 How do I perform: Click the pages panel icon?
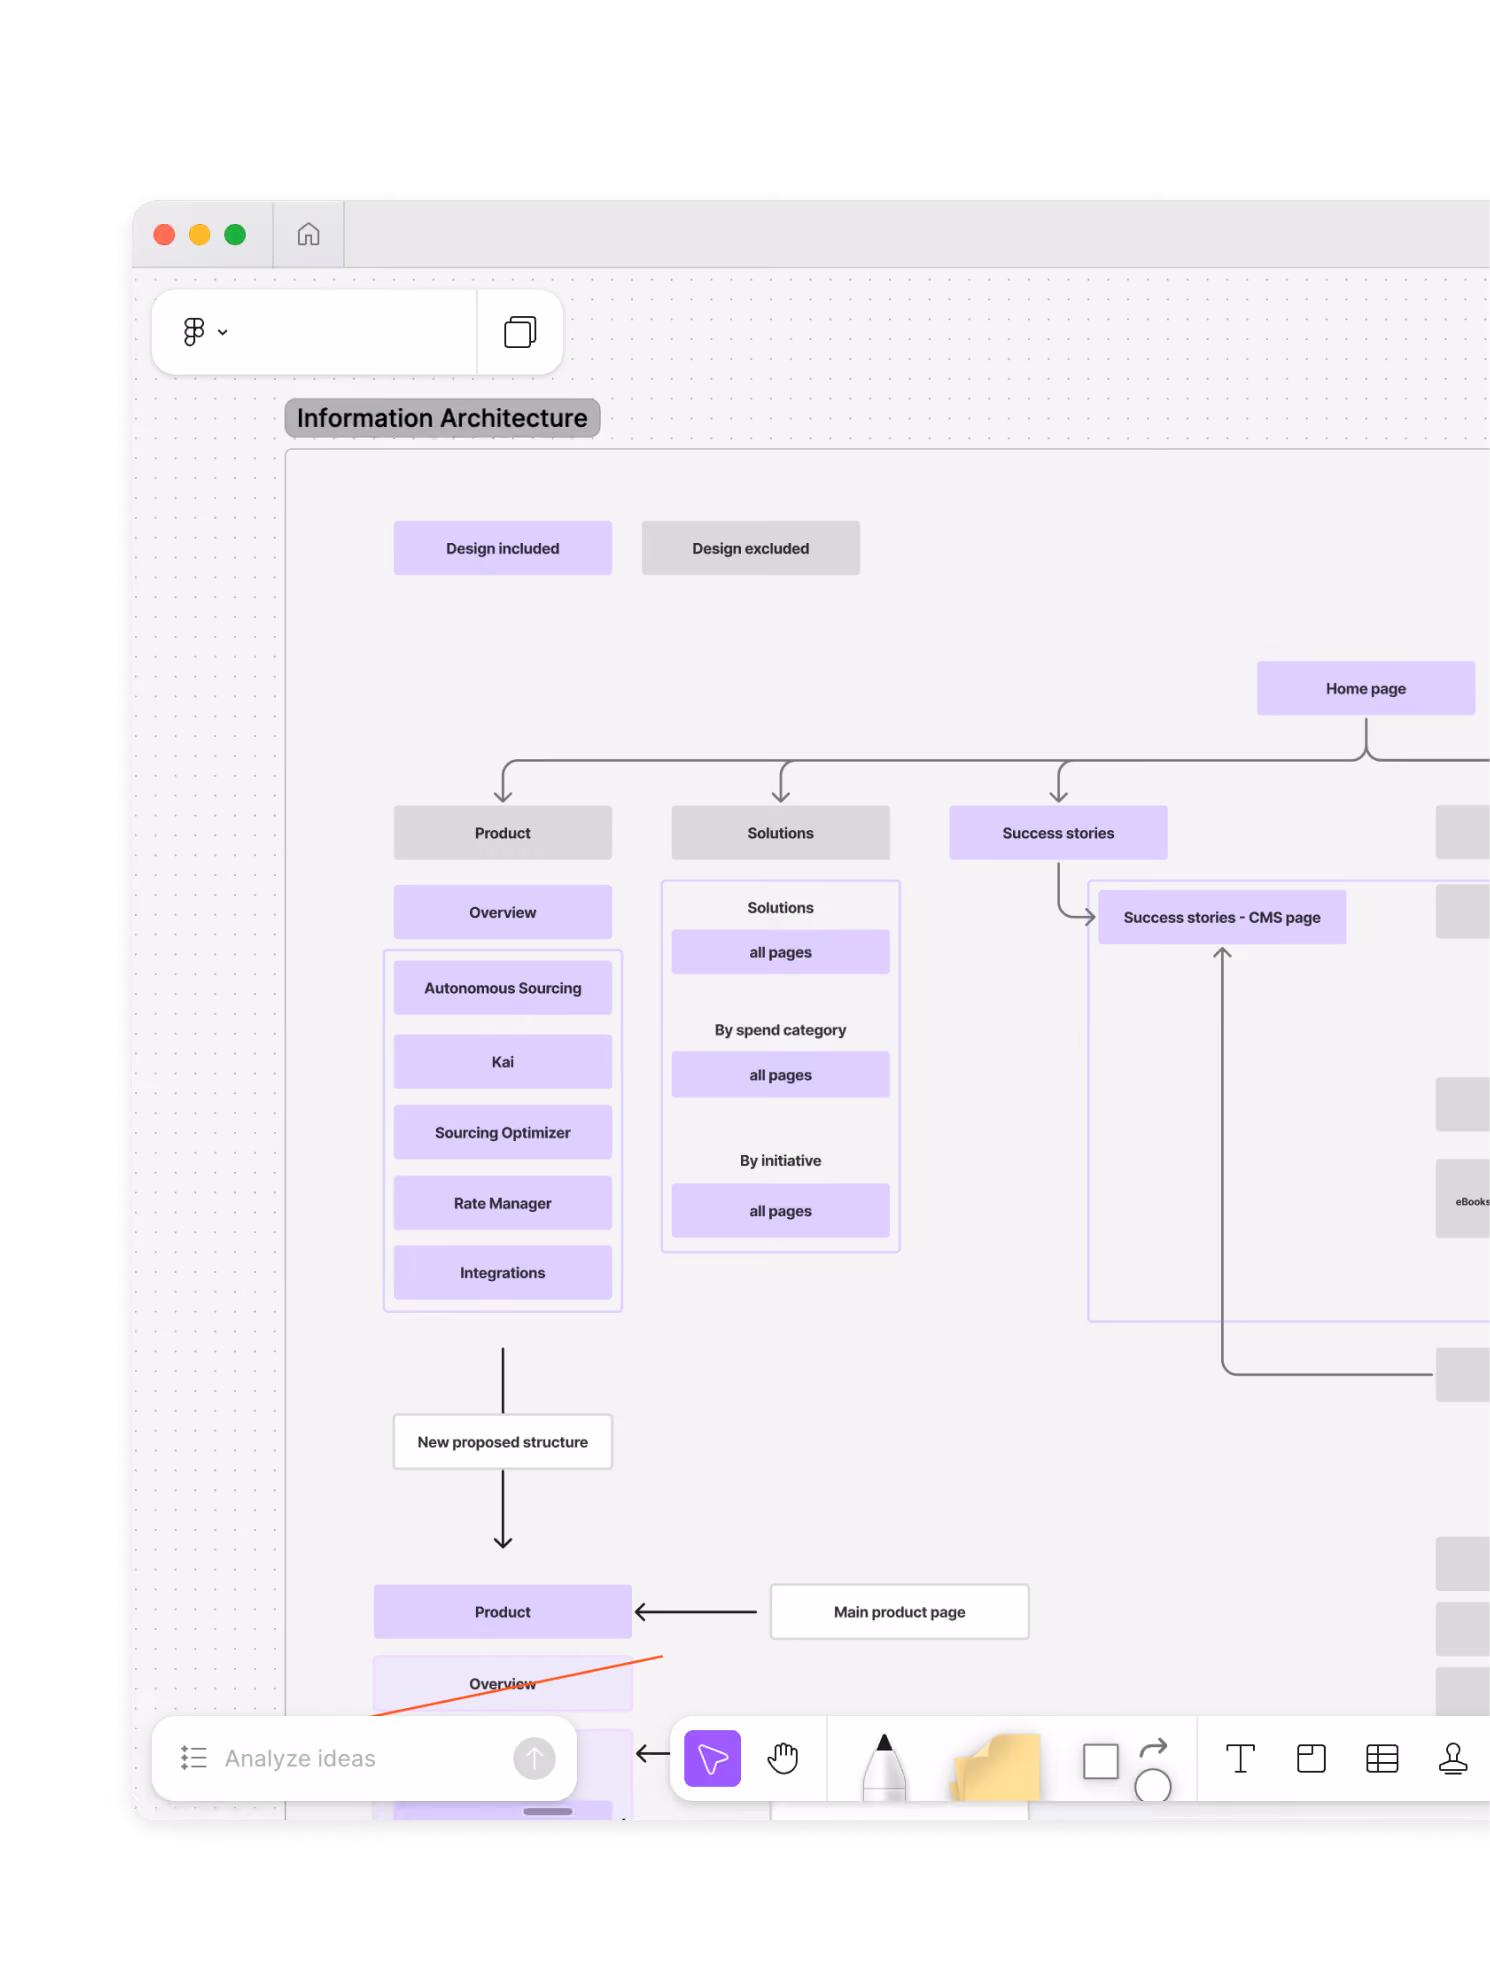click(520, 331)
